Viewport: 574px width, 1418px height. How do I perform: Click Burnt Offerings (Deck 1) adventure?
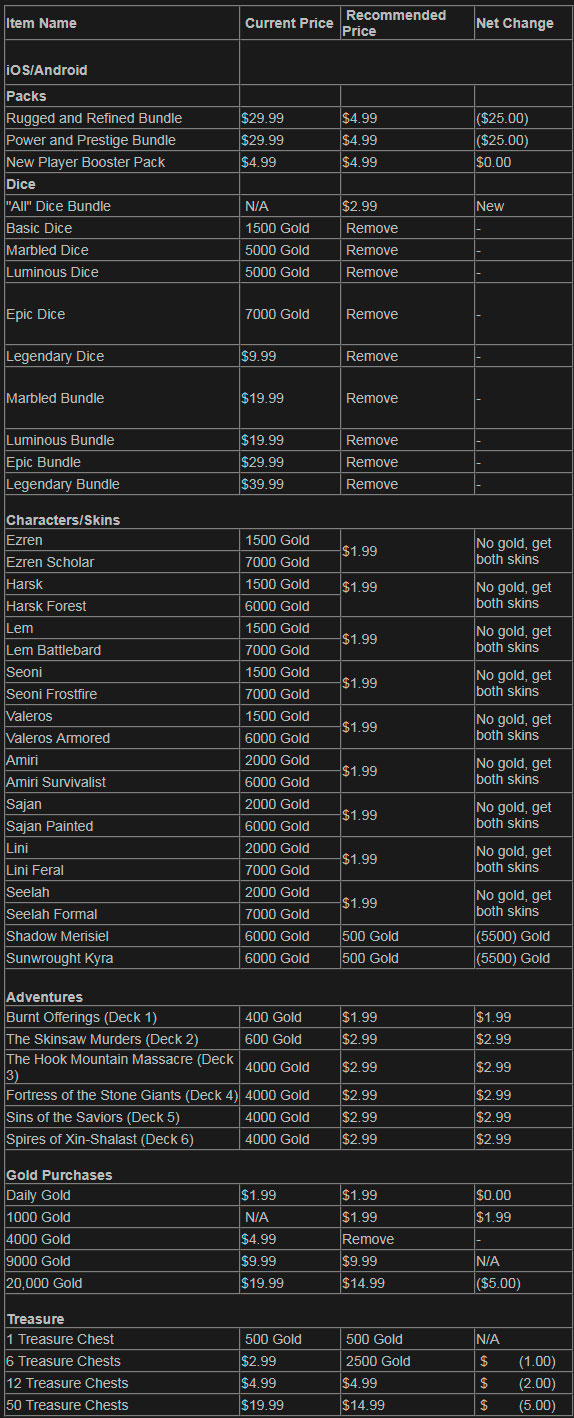pyautogui.click(x=82, y=1017)
